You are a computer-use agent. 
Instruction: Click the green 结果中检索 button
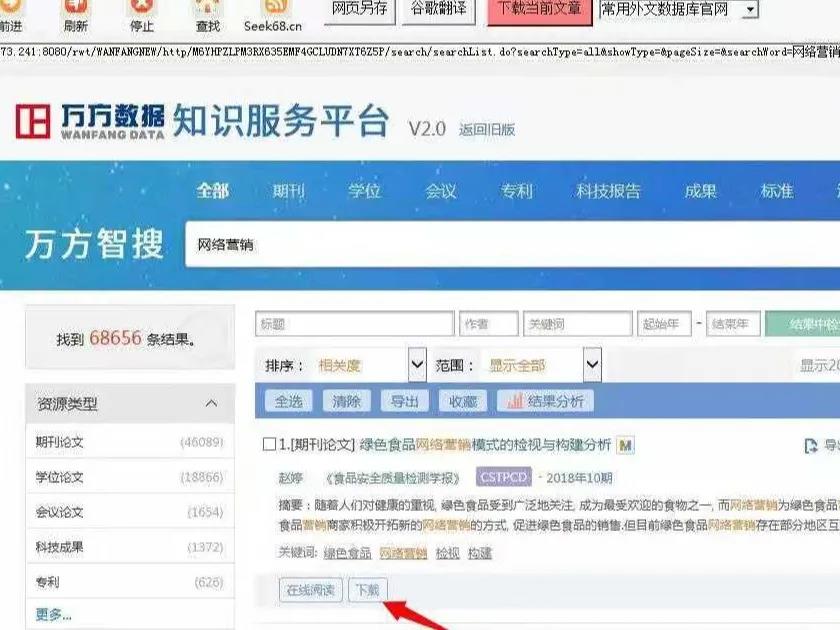pyautogui.click(x=802, y=324)
